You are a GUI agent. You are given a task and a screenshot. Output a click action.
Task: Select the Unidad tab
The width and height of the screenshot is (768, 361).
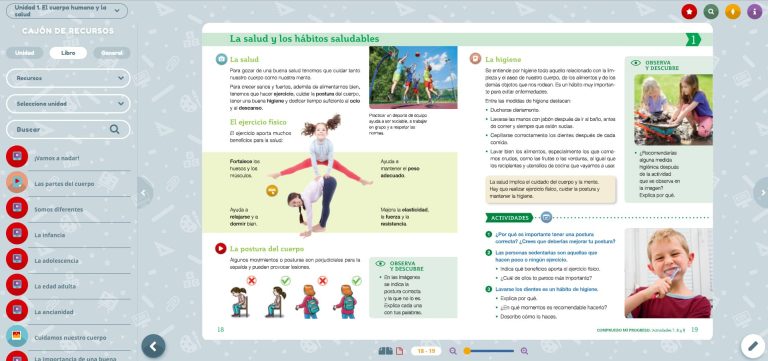coord(24,53)
